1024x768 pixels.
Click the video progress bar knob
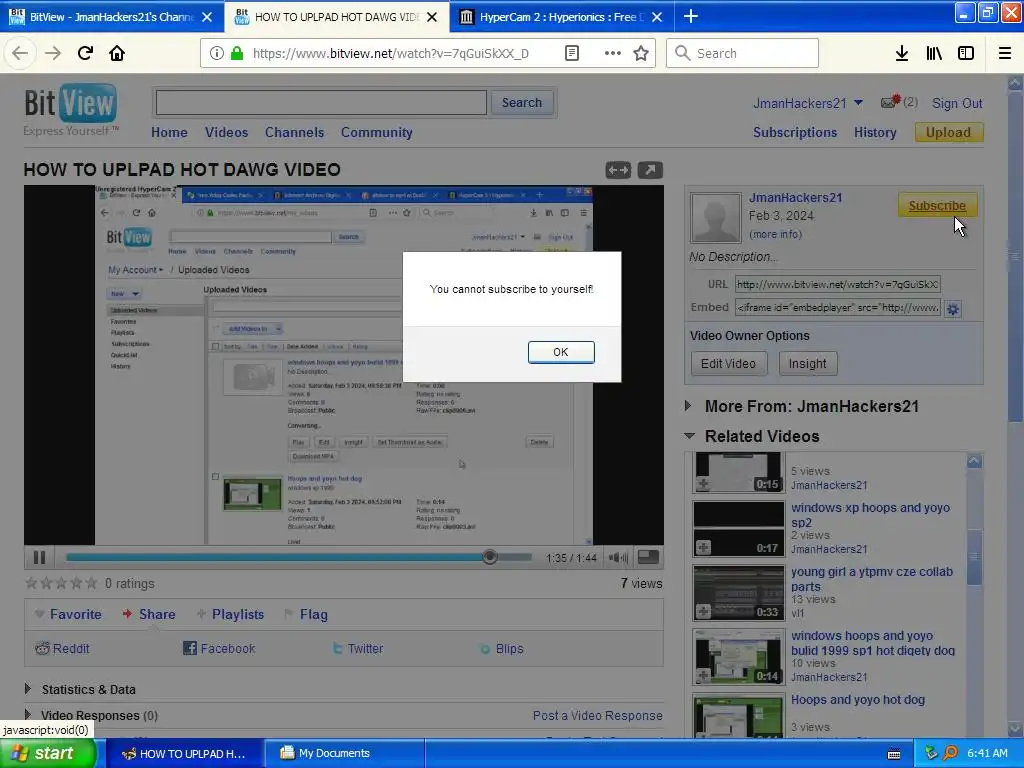490,556
